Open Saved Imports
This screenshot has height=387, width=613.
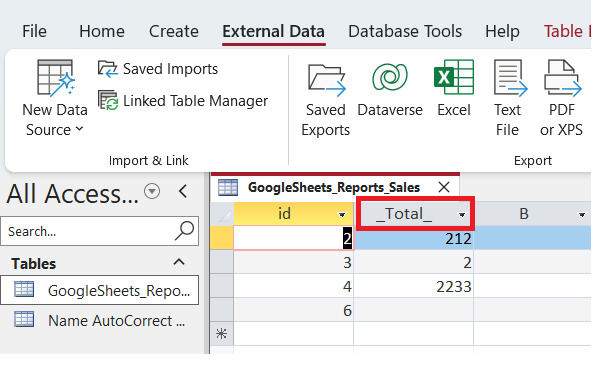coord(158,69)
